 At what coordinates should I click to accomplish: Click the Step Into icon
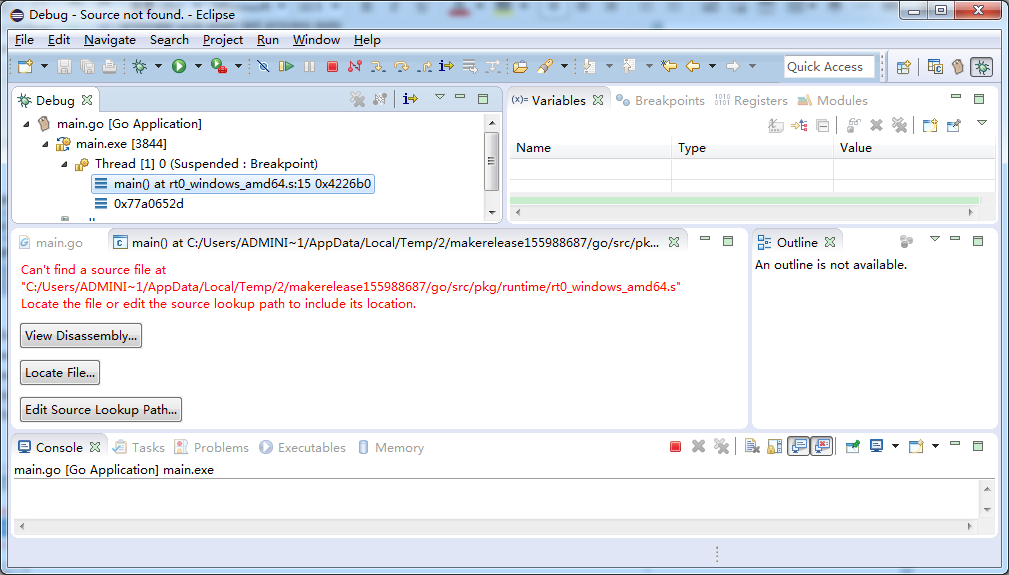[378, 66]
